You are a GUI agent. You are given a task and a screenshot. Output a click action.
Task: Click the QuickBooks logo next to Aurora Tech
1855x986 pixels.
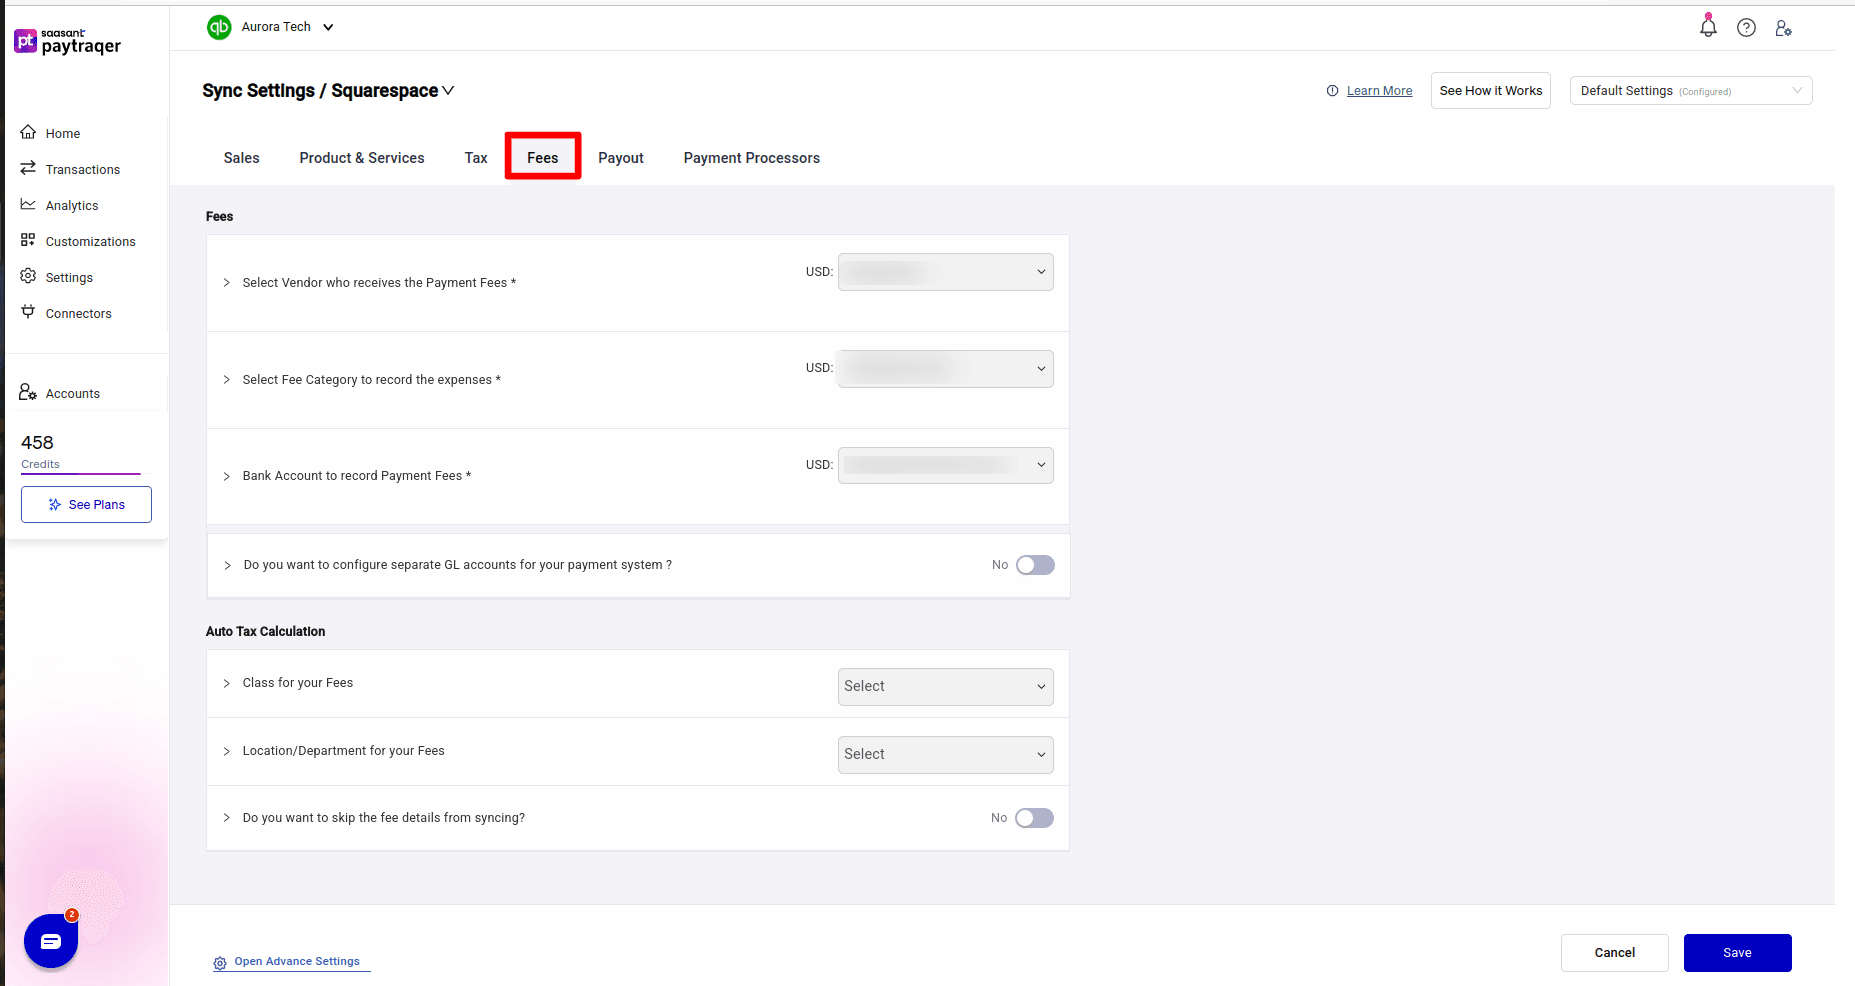coord(219,27)
